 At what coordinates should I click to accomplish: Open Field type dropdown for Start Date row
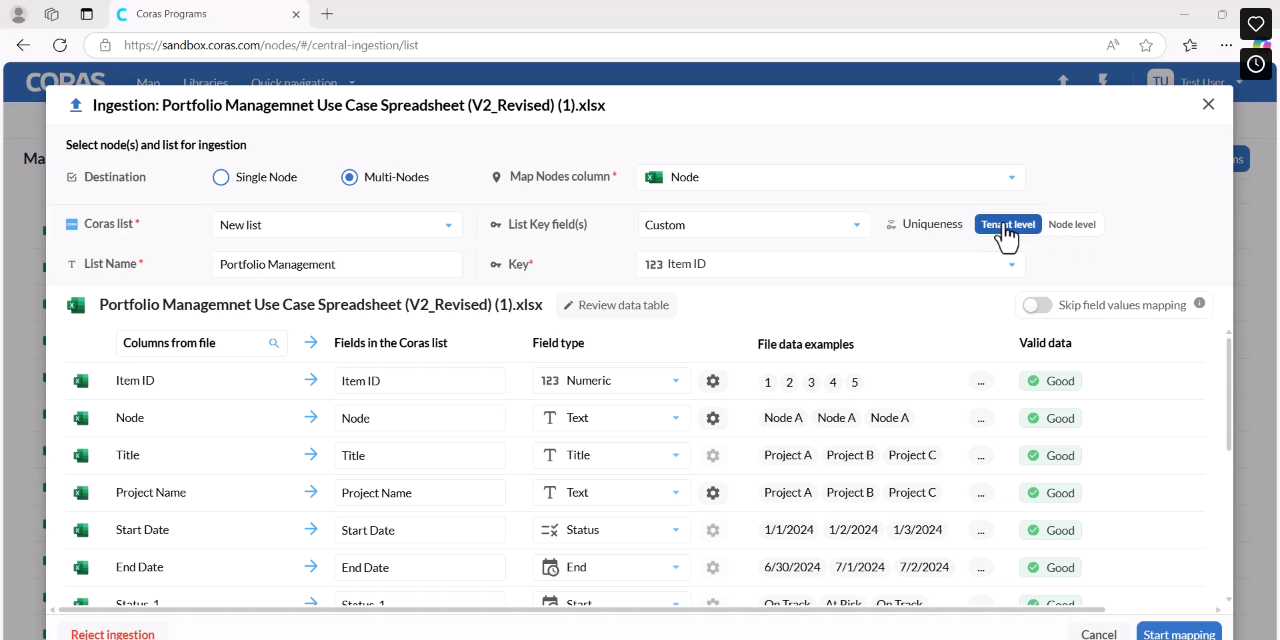611,530
